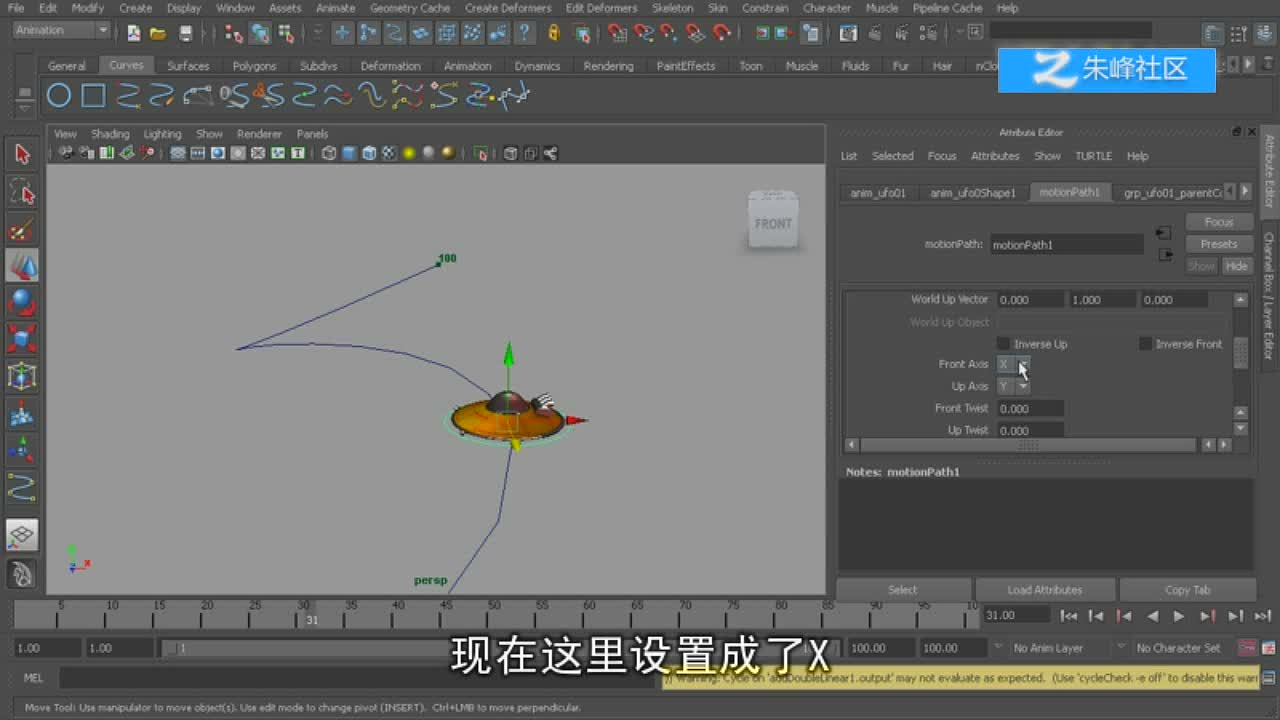Choose the Select tool arrow in toolbox
The image size is (1280, 720).
pos(22,154)
